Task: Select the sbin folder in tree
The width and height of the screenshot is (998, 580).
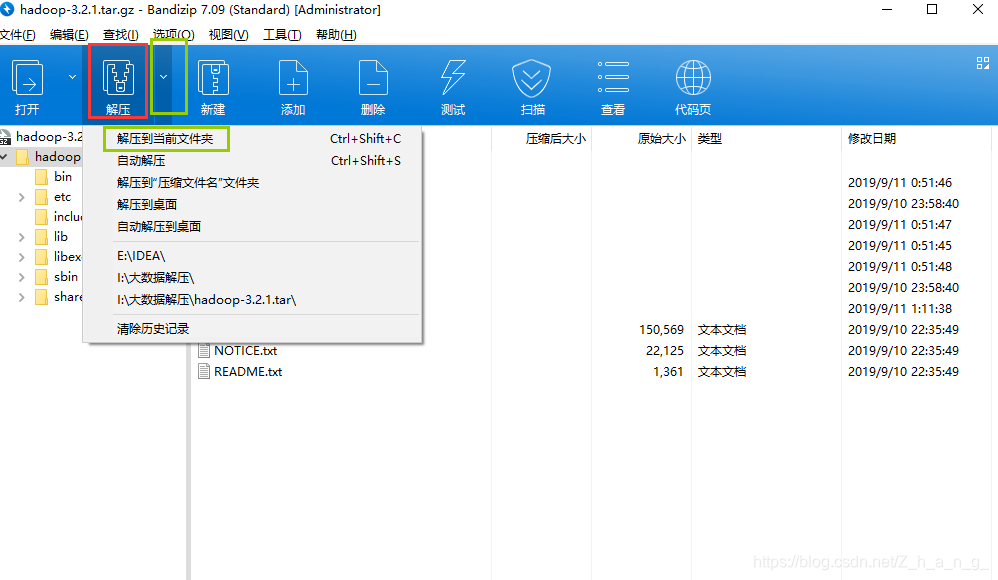Action: click(x=66, y=277)
